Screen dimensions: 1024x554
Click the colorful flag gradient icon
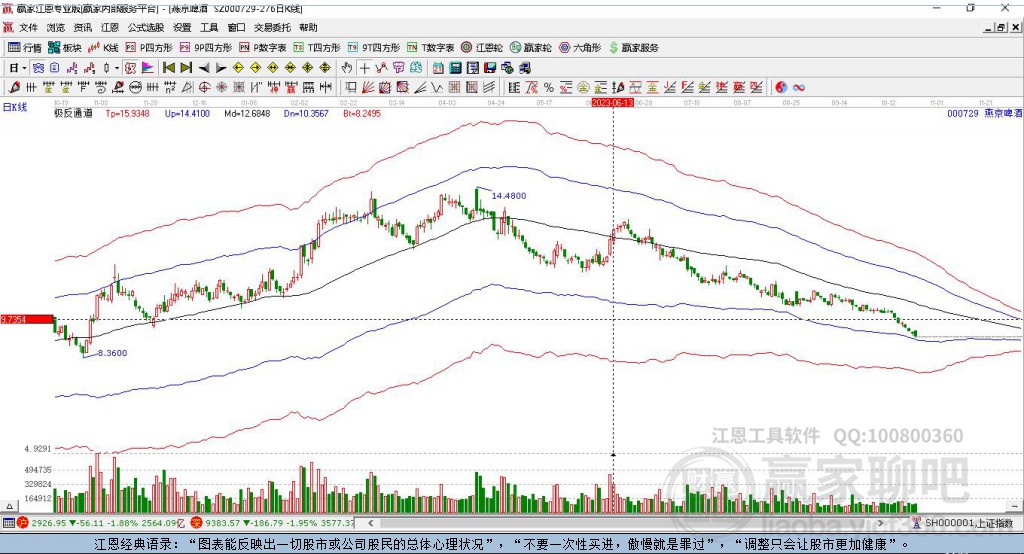click(x=148, y=68)
